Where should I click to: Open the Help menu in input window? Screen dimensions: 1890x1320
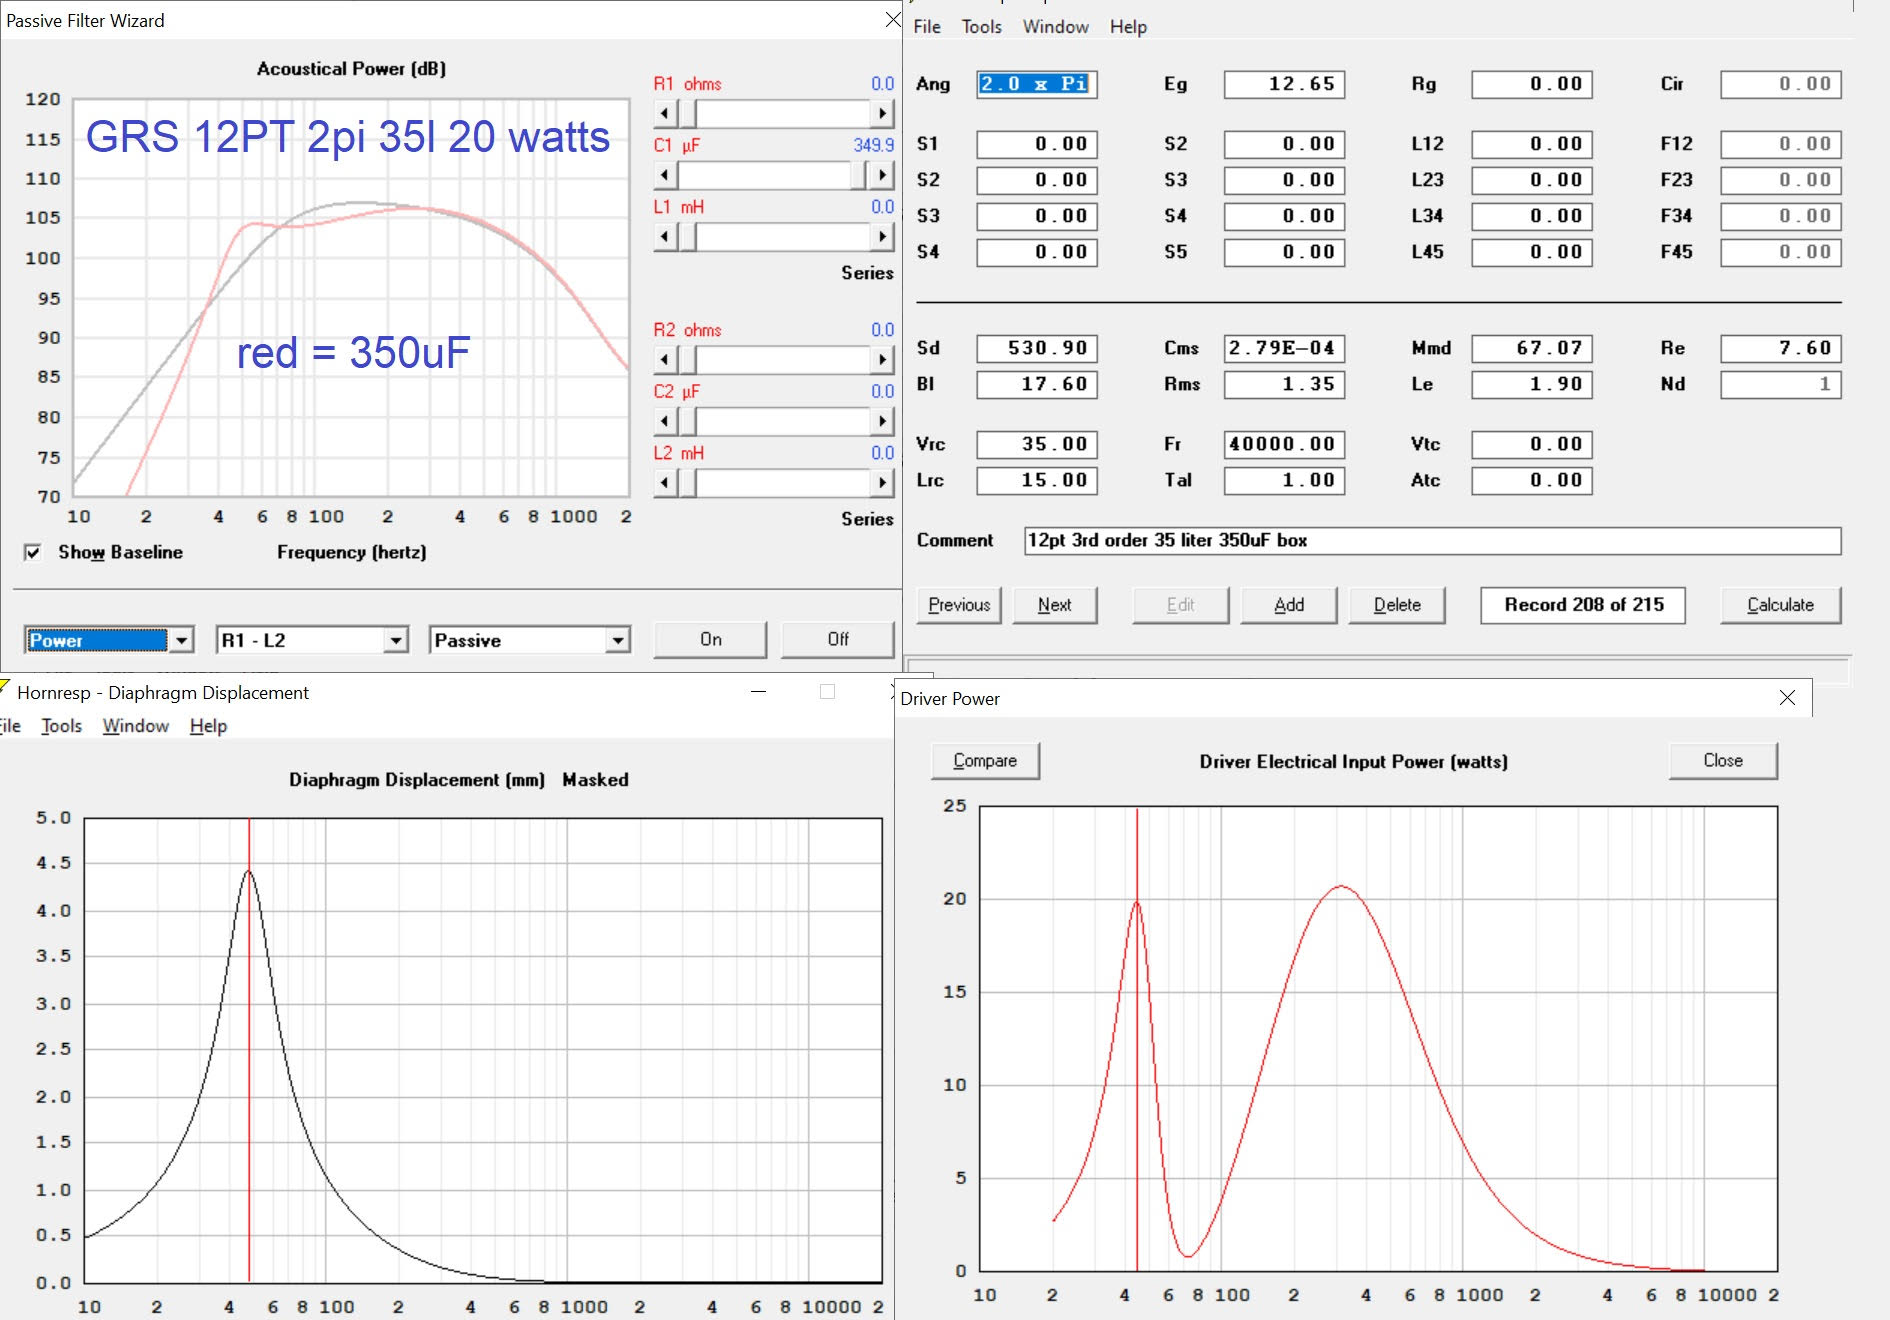[1128, 27]
